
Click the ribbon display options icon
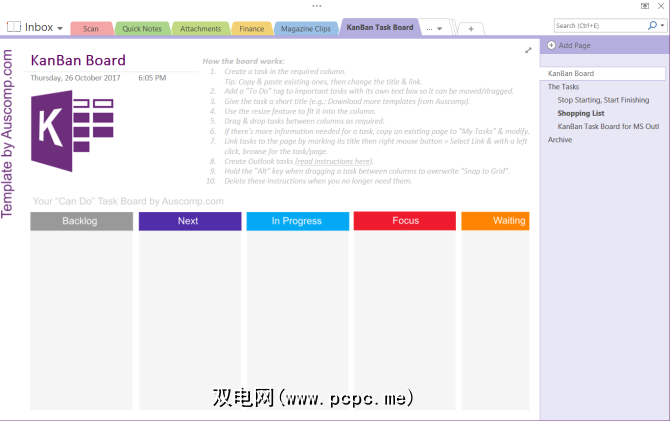pos(645,6)
